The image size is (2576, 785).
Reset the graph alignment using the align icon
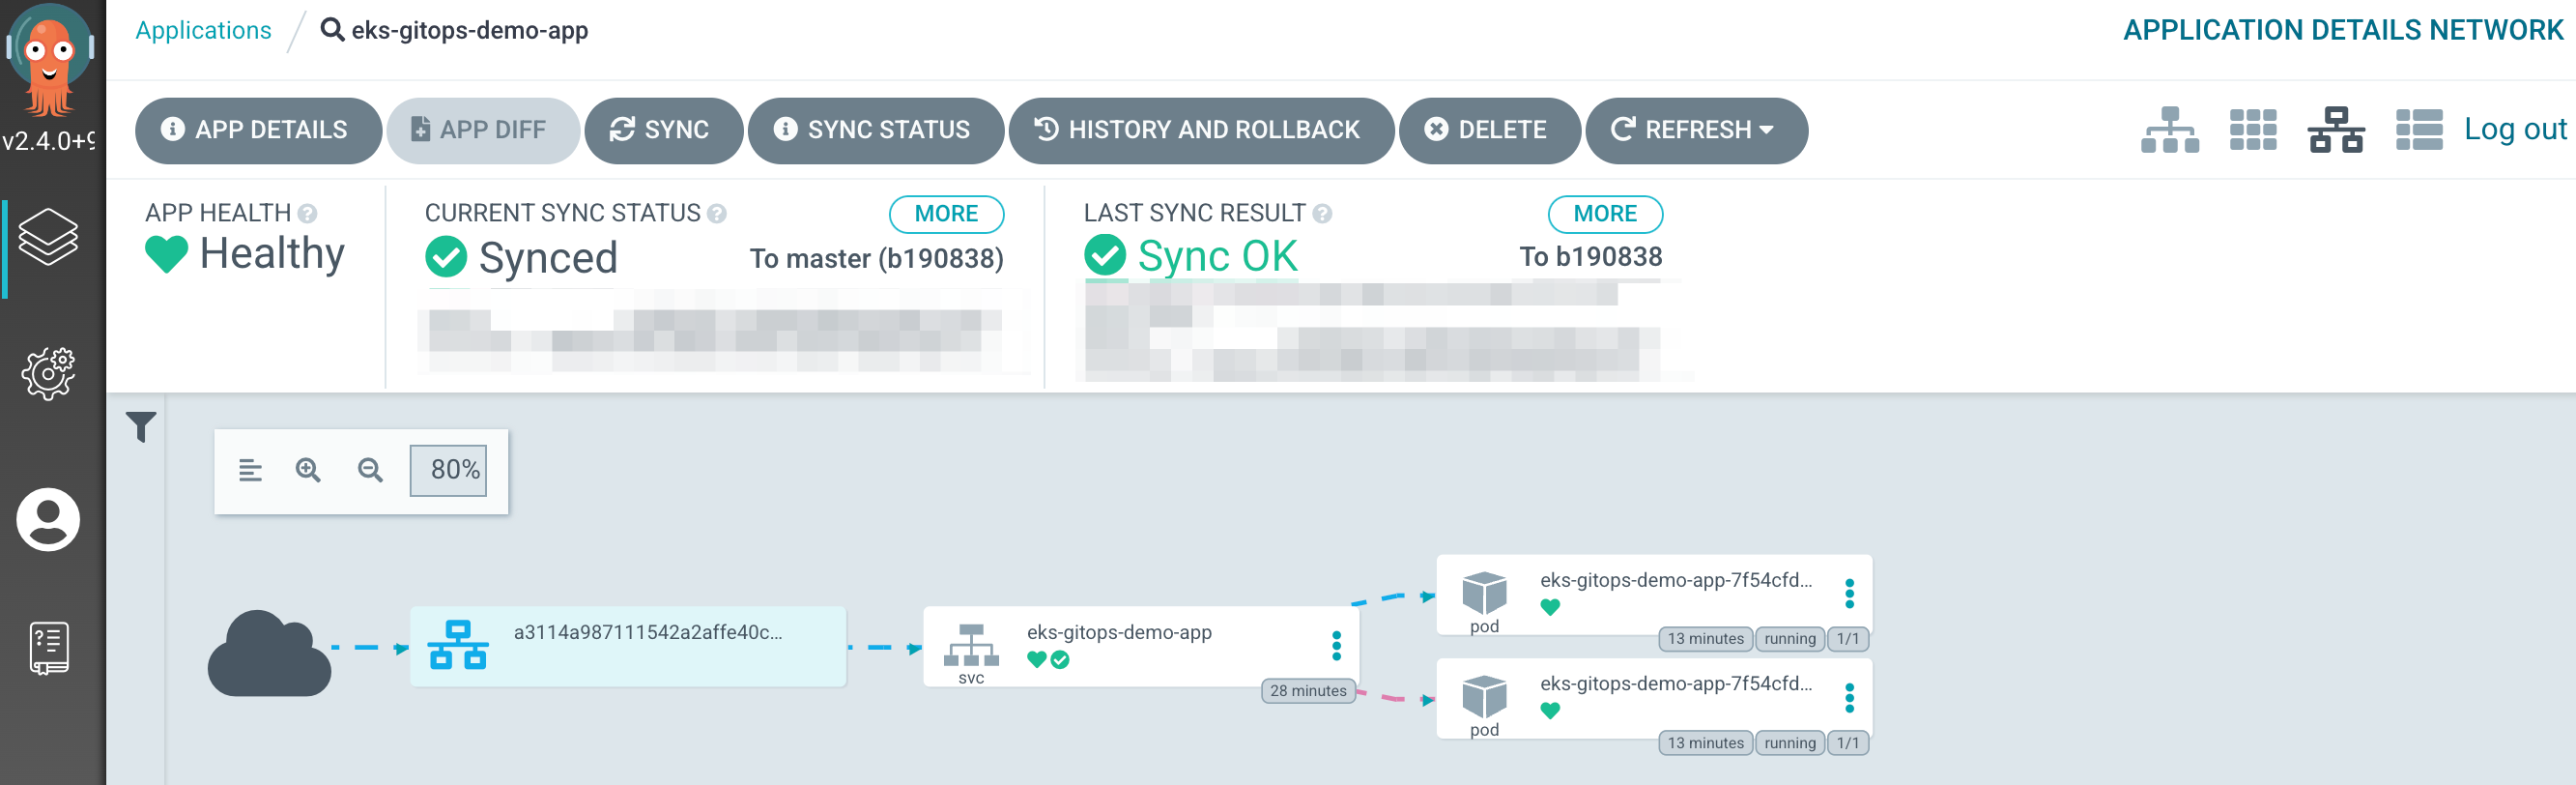tap(249, 470)
